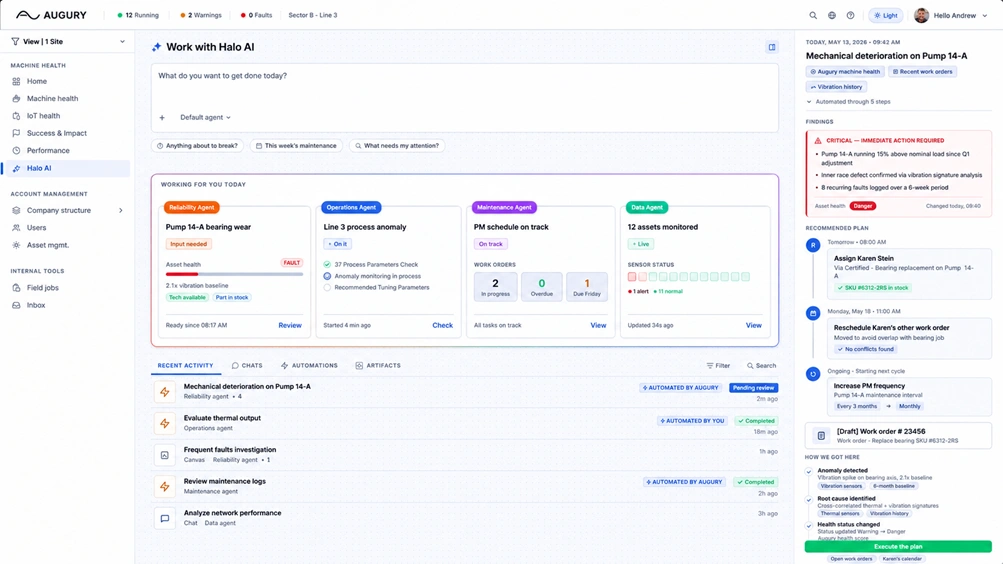
Task: Click the Inbox icon
Action: point(16,305)
